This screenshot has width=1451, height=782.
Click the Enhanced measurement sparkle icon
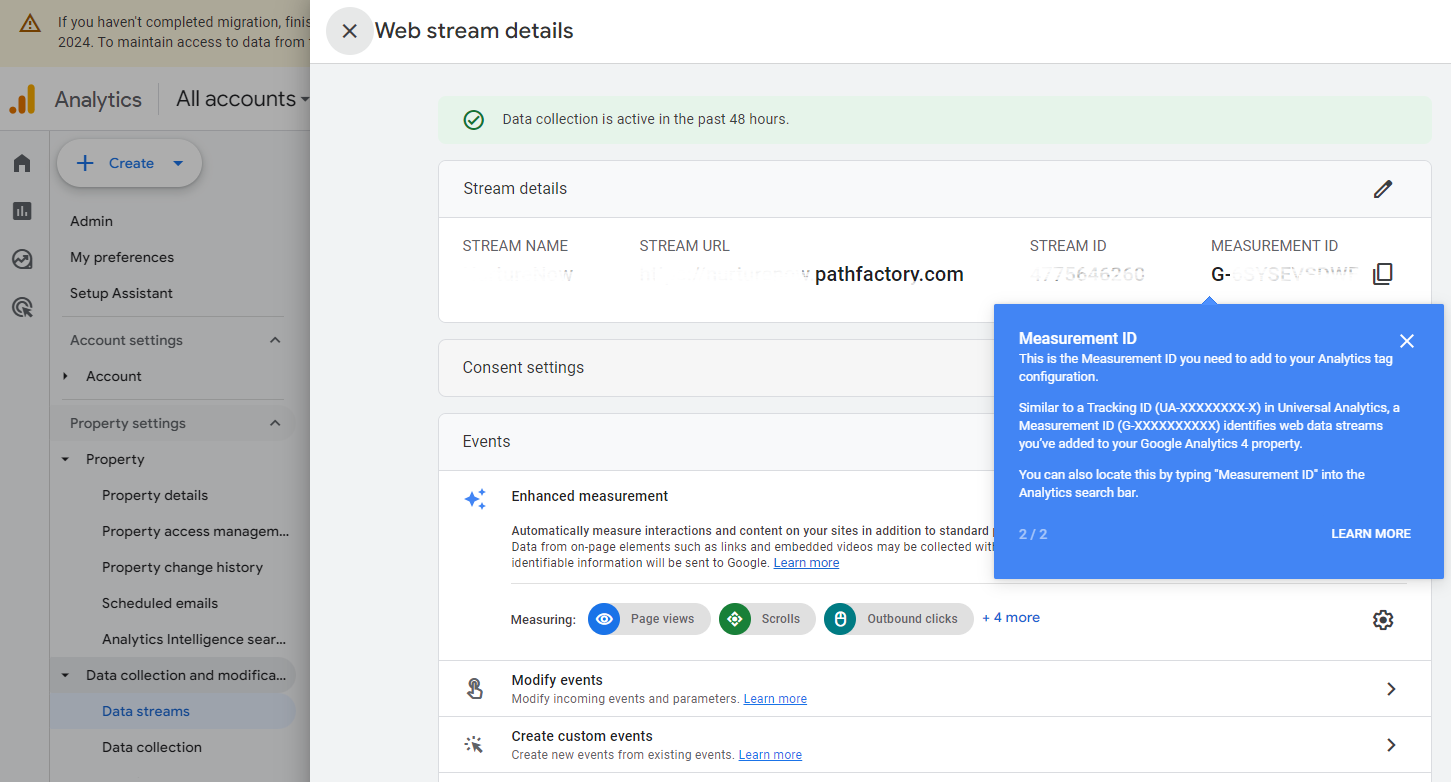coord(475,499)
